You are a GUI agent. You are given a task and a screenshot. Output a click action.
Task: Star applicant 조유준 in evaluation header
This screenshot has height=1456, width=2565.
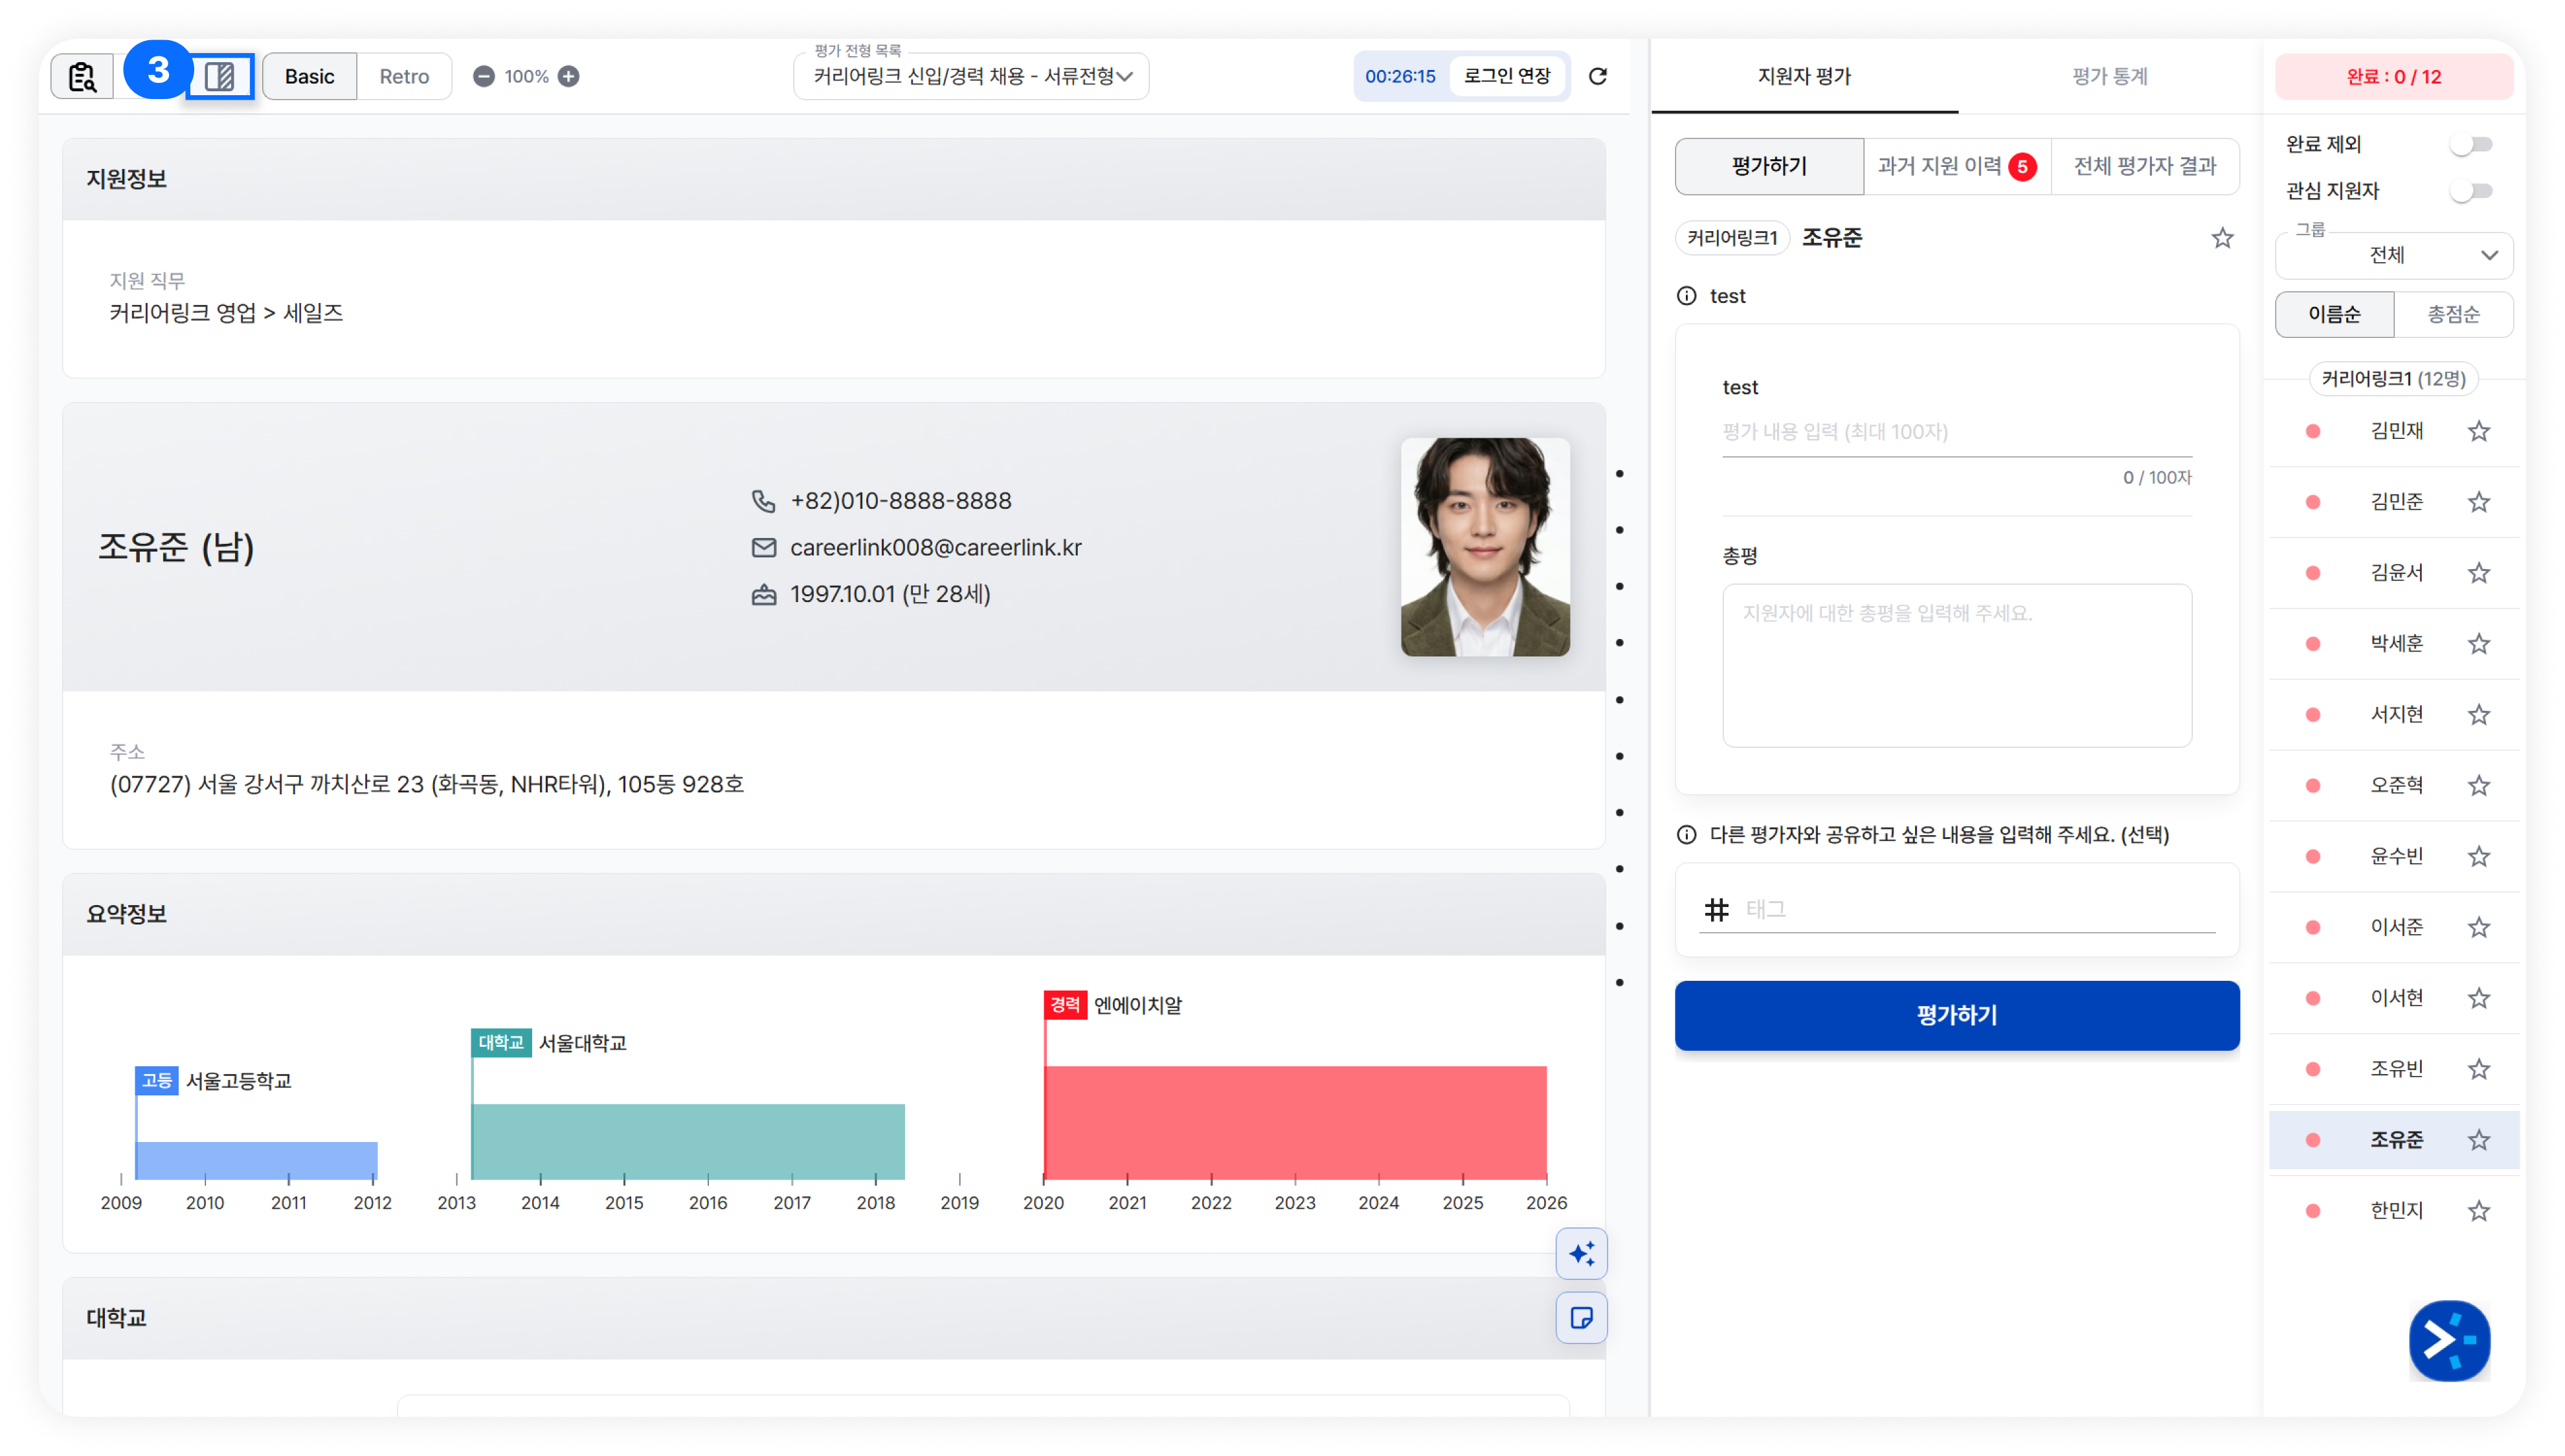[2222, 238]
